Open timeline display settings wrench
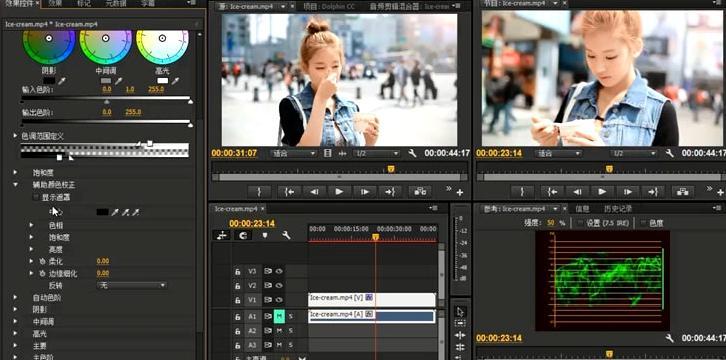The width and height of the screenshot is (726, 360). pyautogui.click(x=286, y=236)
